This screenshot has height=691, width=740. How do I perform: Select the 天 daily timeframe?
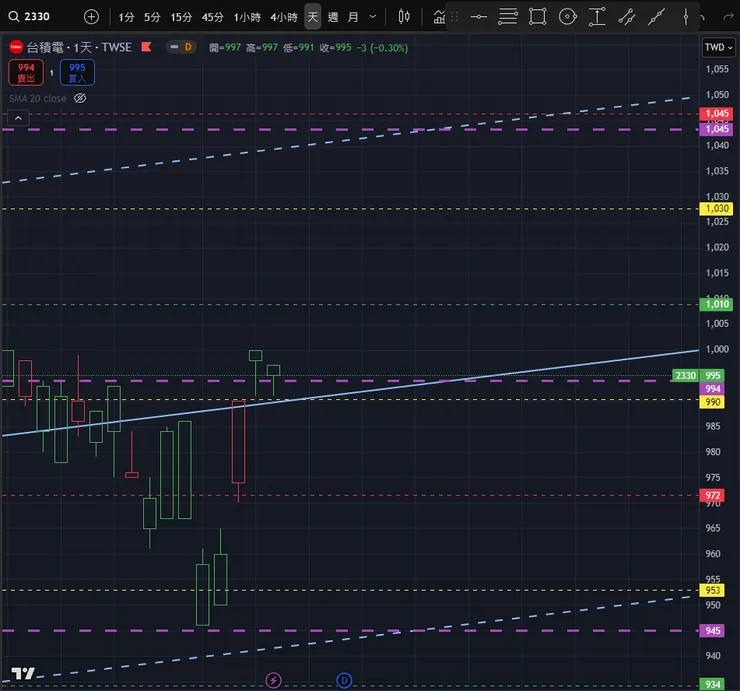coord(312,17)
